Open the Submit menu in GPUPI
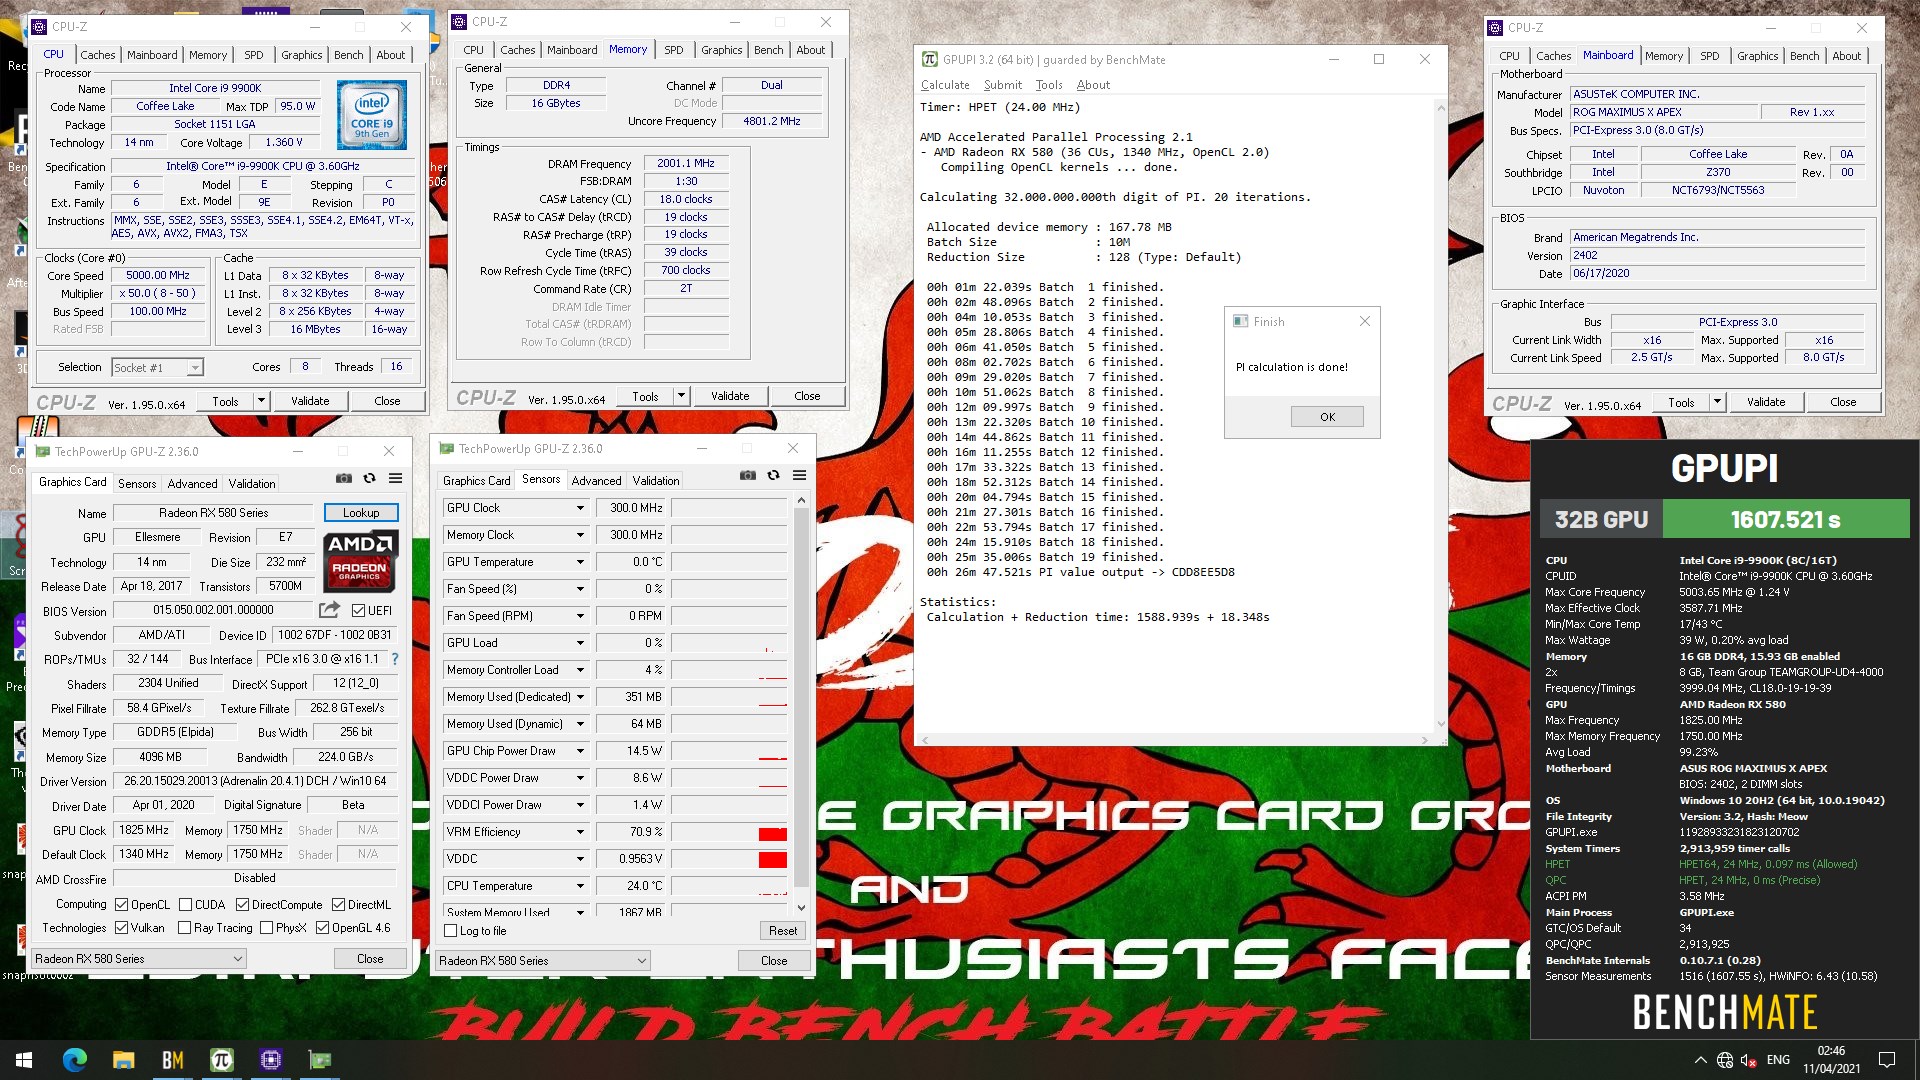 [1002, 85]
